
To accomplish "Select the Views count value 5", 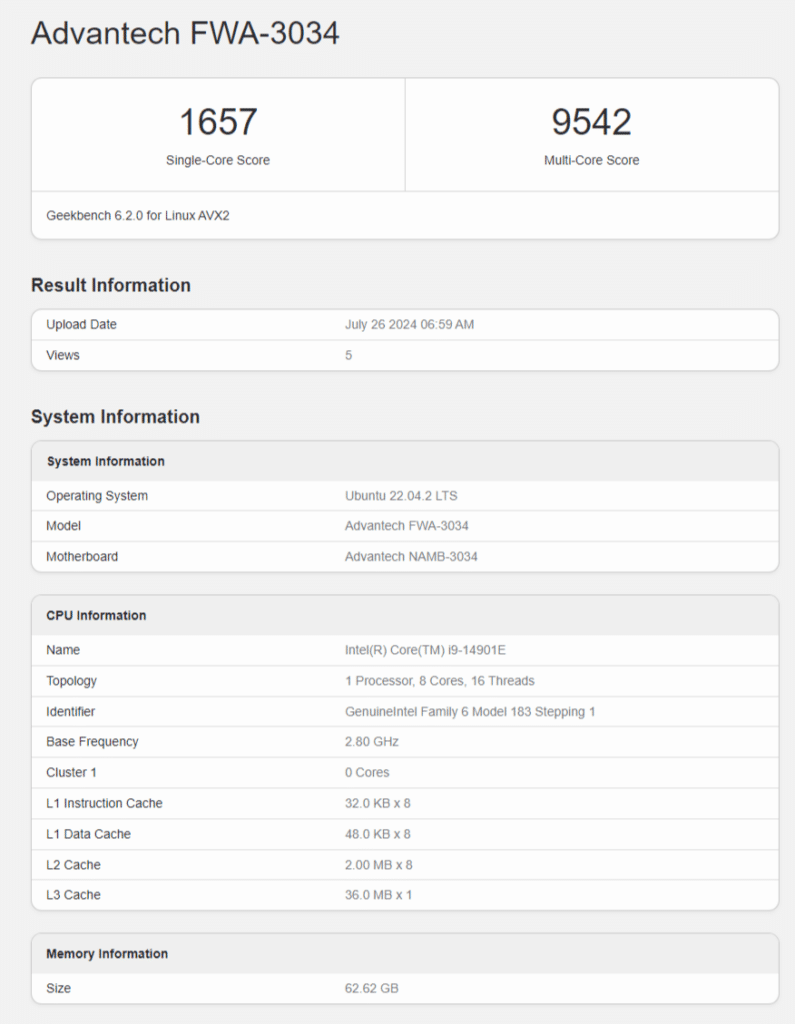I will [349, 355].
